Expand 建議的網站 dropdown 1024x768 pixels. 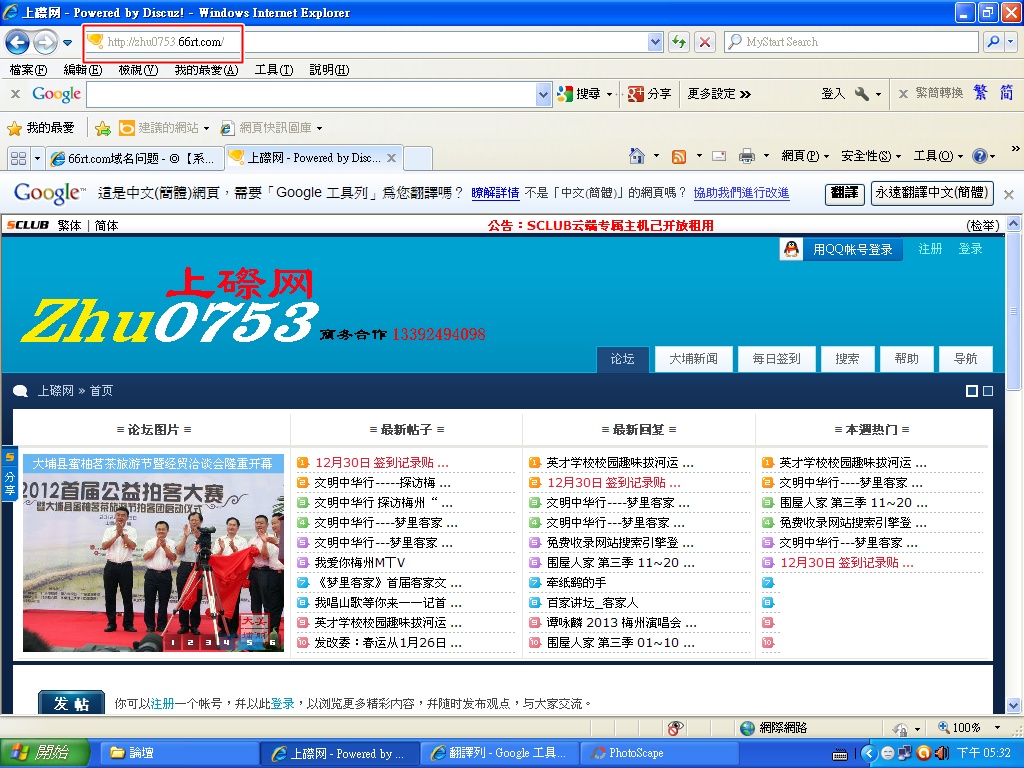206,129
